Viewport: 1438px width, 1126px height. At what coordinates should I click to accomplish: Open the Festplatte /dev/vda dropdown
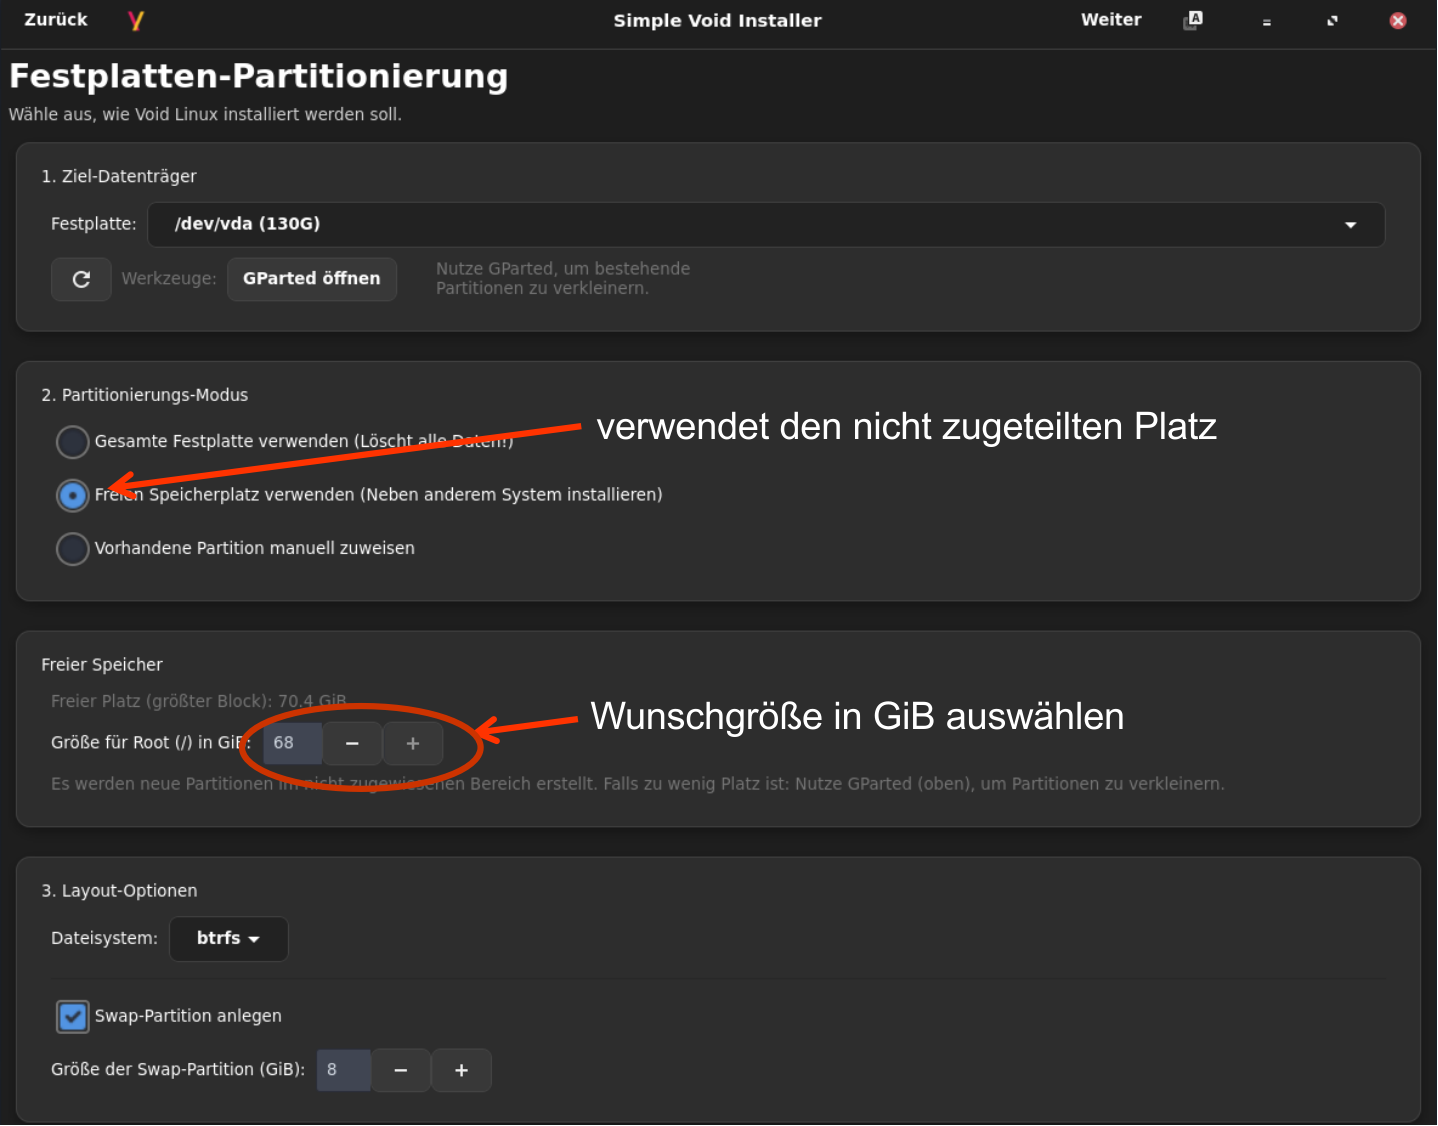click(765, 224)
